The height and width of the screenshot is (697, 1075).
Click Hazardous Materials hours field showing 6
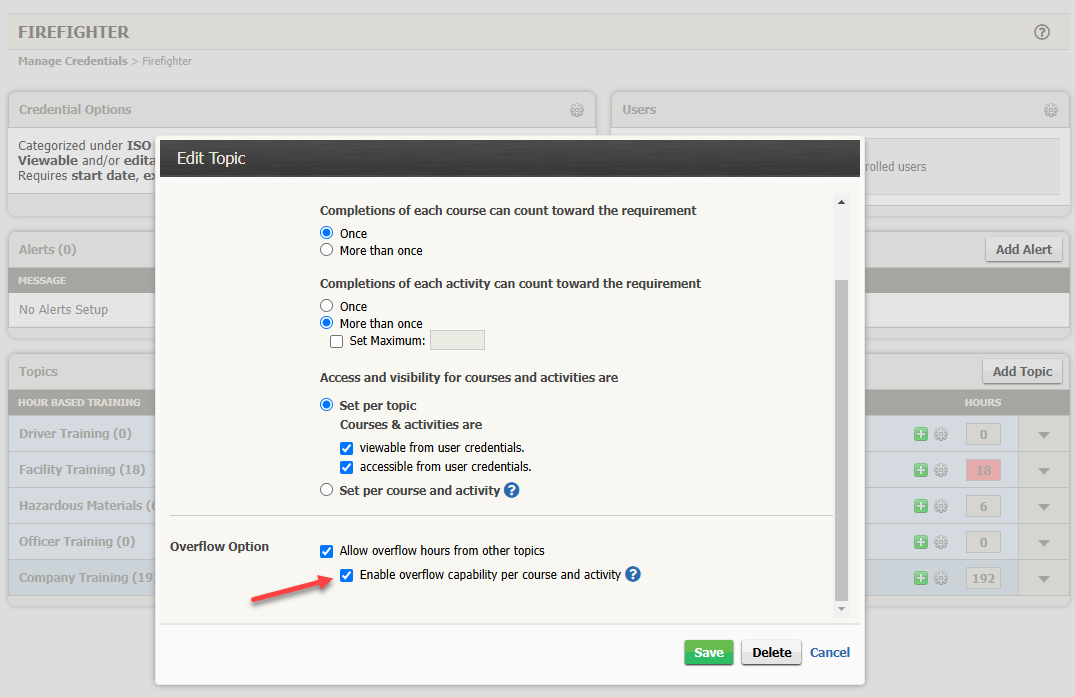coord(983,506)
